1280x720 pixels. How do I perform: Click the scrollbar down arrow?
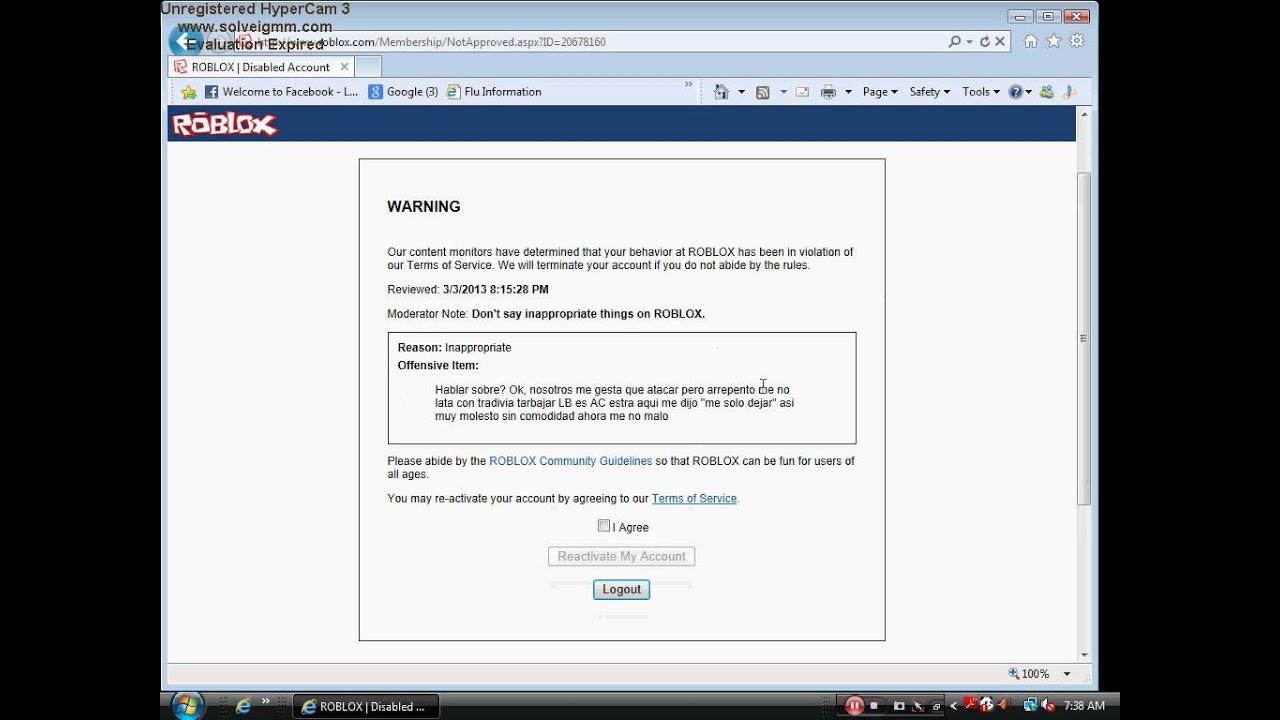tap(1084, 655)
